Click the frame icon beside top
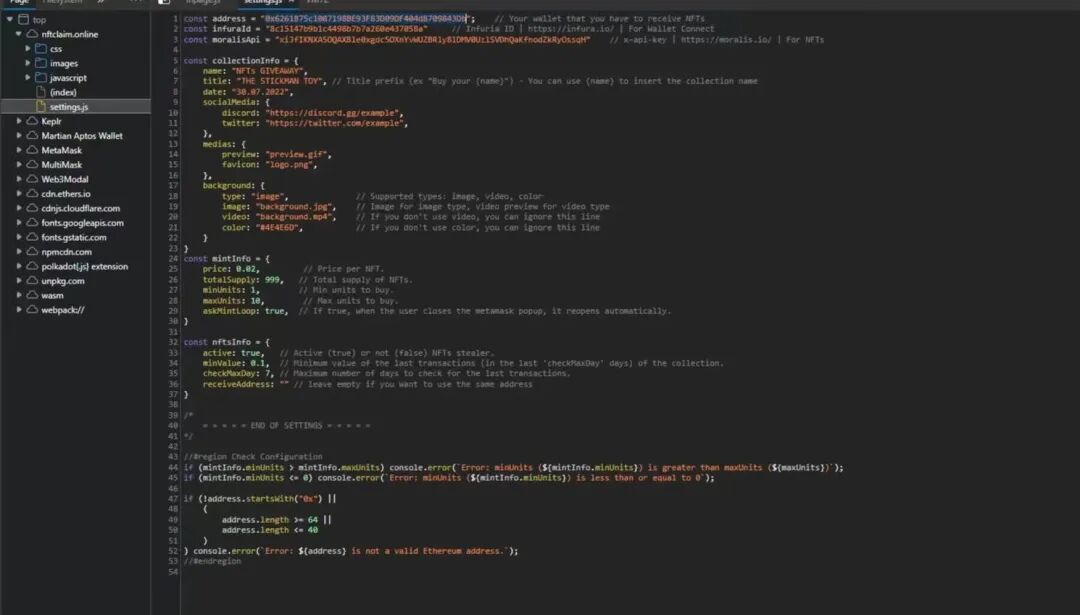Screen dimensions: 1080x615 (23, 19)
